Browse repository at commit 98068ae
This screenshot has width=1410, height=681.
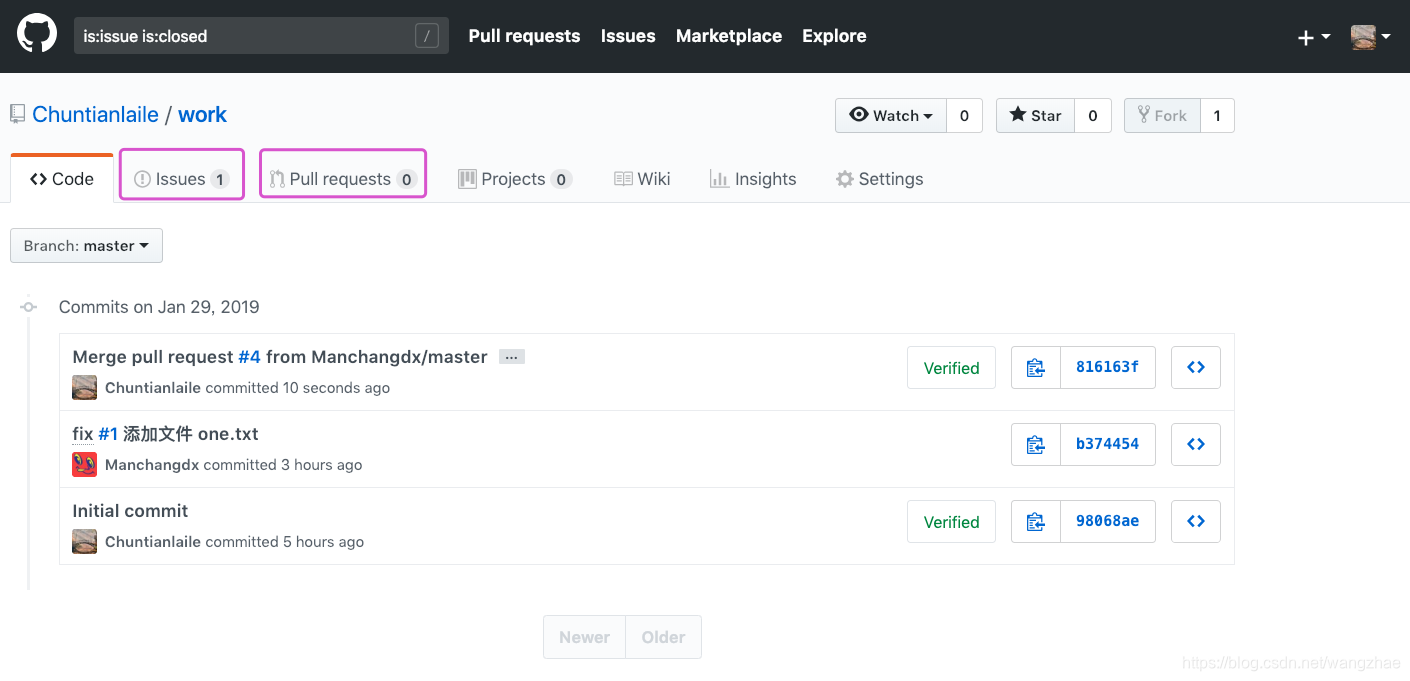tap(1196, 521)
